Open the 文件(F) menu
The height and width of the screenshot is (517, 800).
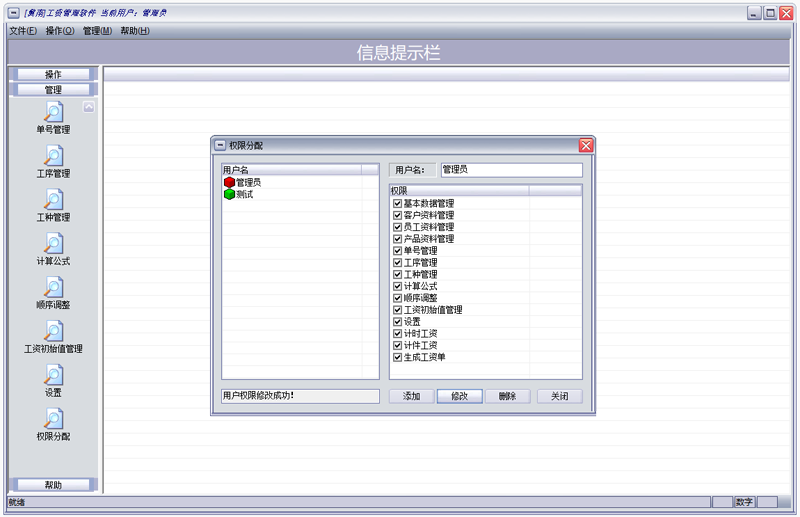click(23, 31)
